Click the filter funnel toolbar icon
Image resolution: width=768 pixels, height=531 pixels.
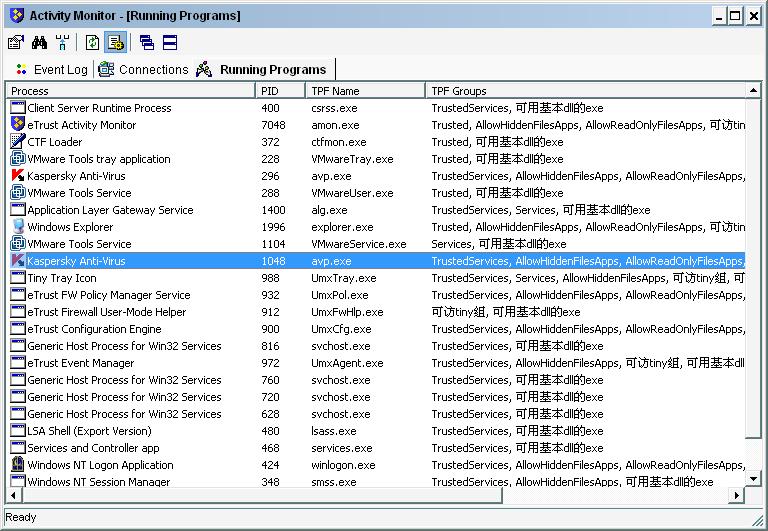point(62,43)
